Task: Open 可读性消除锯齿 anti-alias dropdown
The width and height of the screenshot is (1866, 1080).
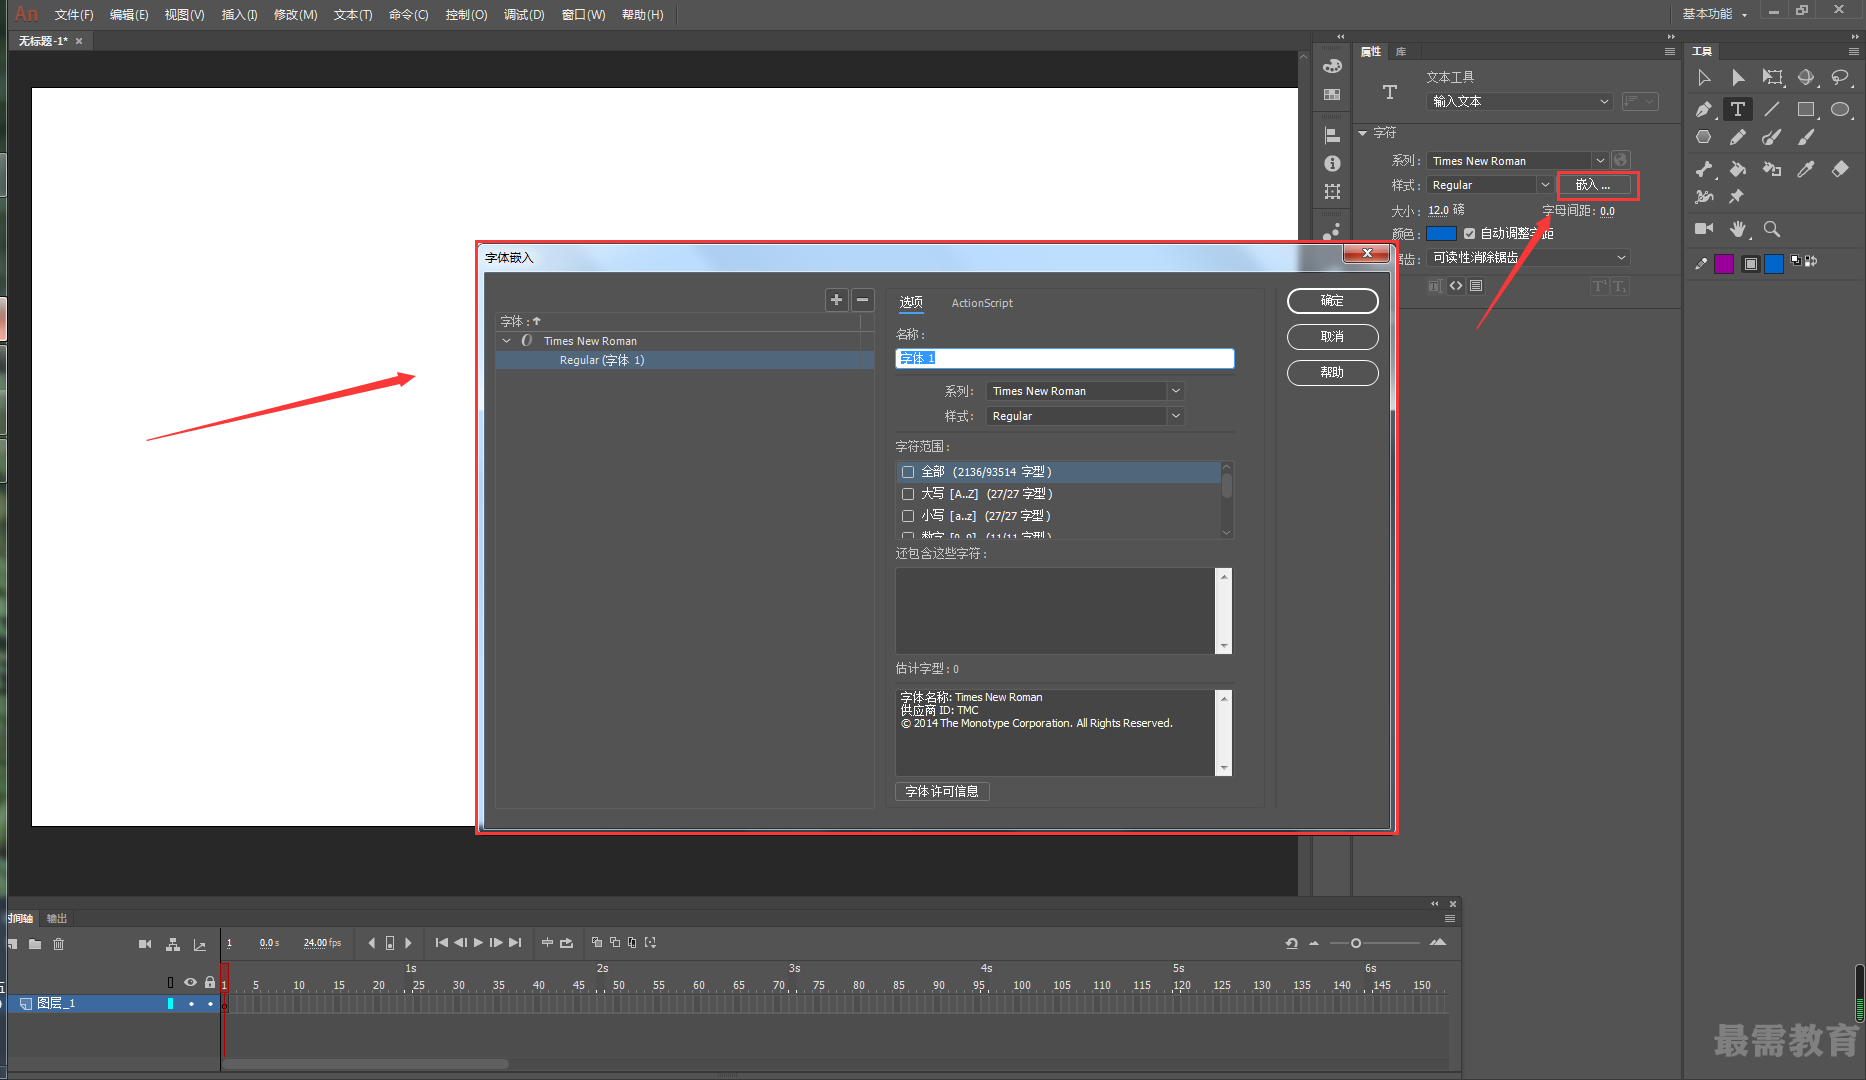Action: [1528, 258]
